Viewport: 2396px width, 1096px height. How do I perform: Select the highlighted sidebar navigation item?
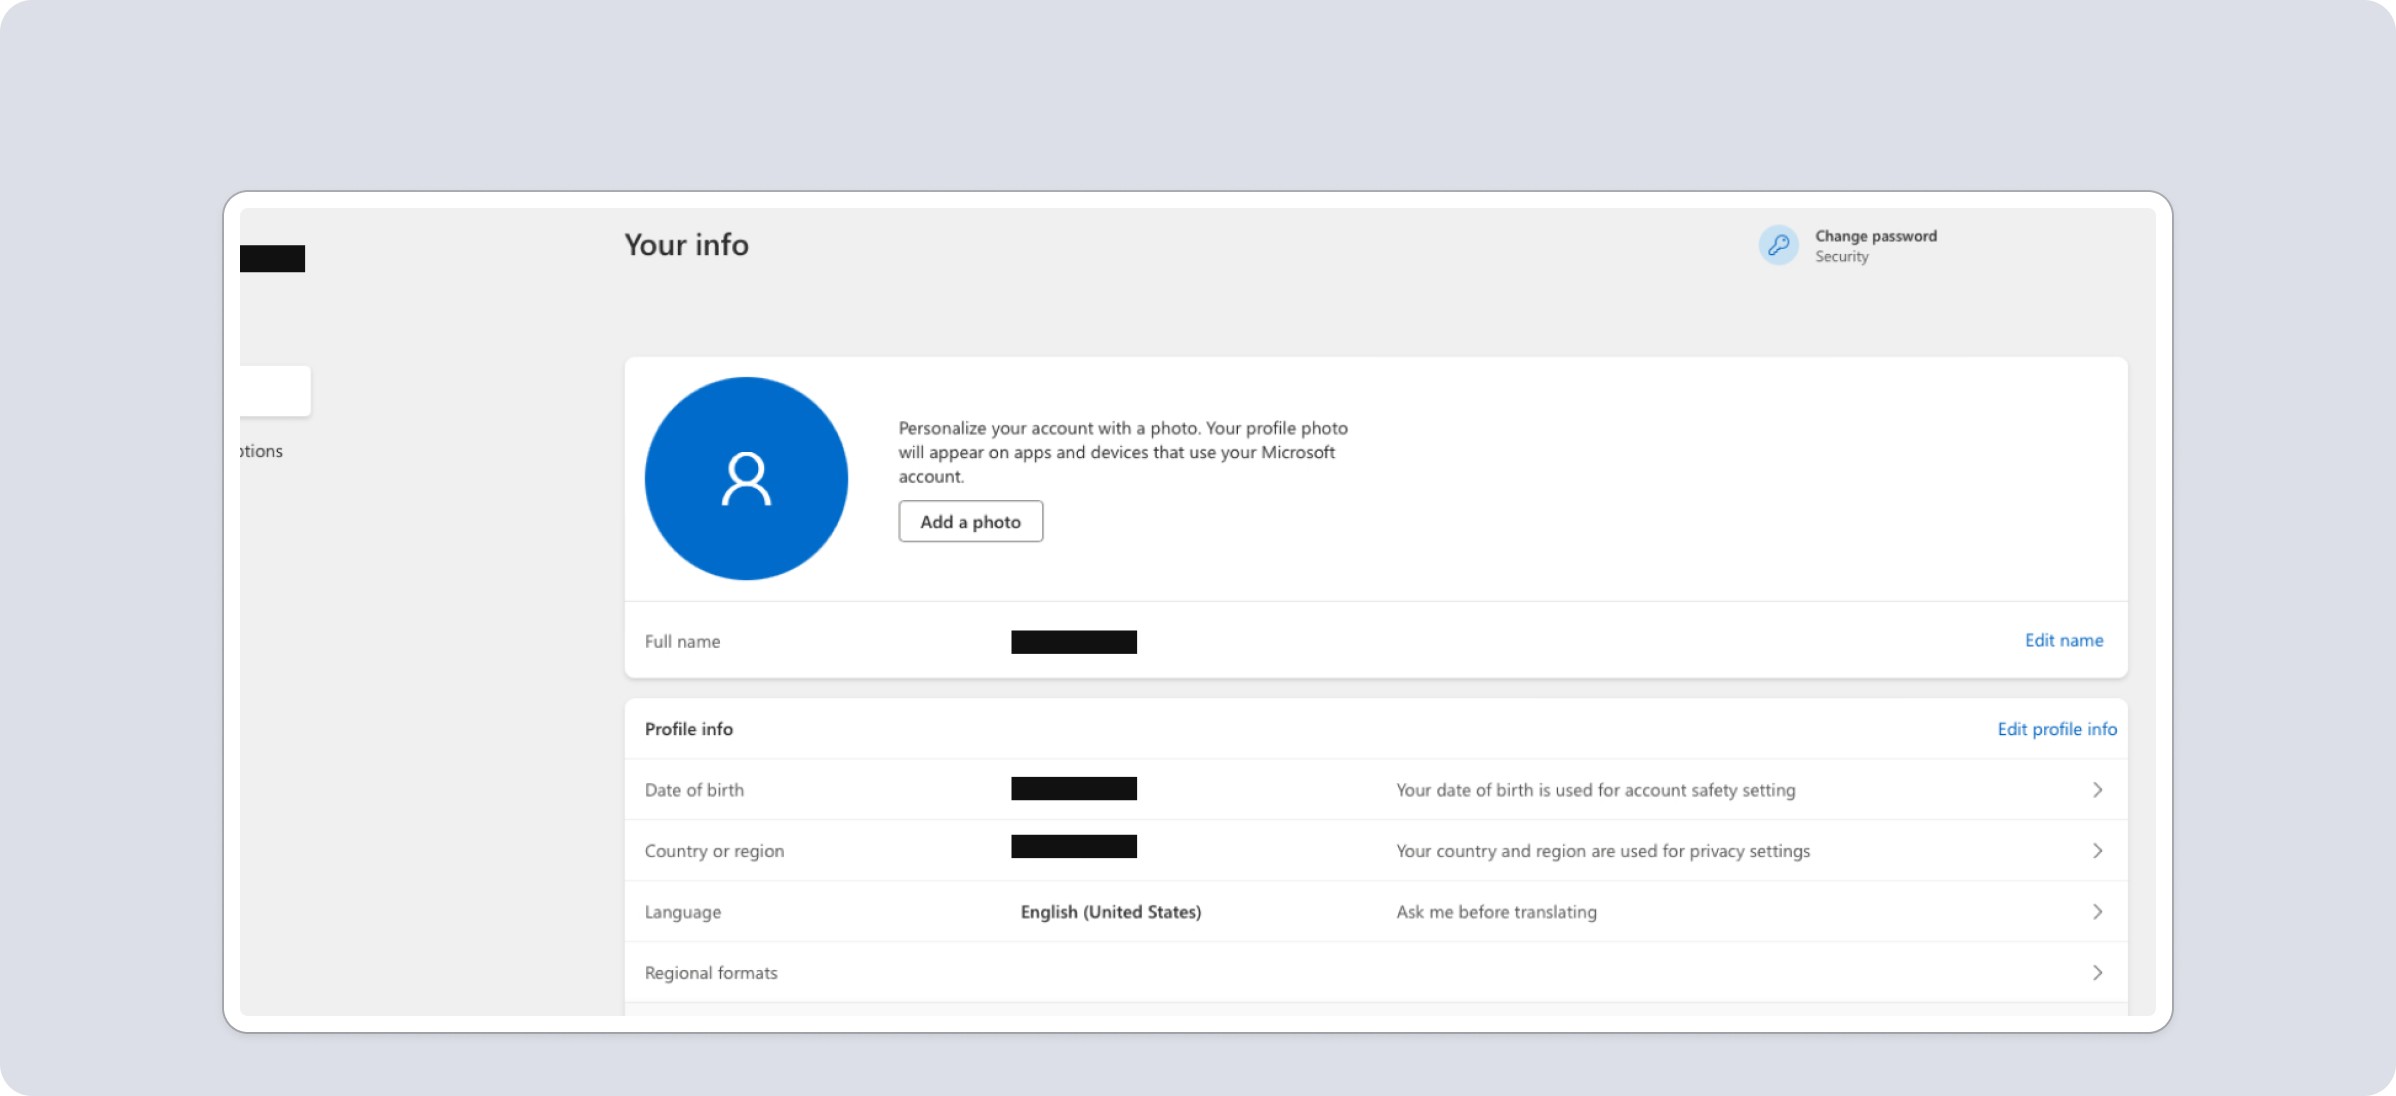[x=275, y=391]
